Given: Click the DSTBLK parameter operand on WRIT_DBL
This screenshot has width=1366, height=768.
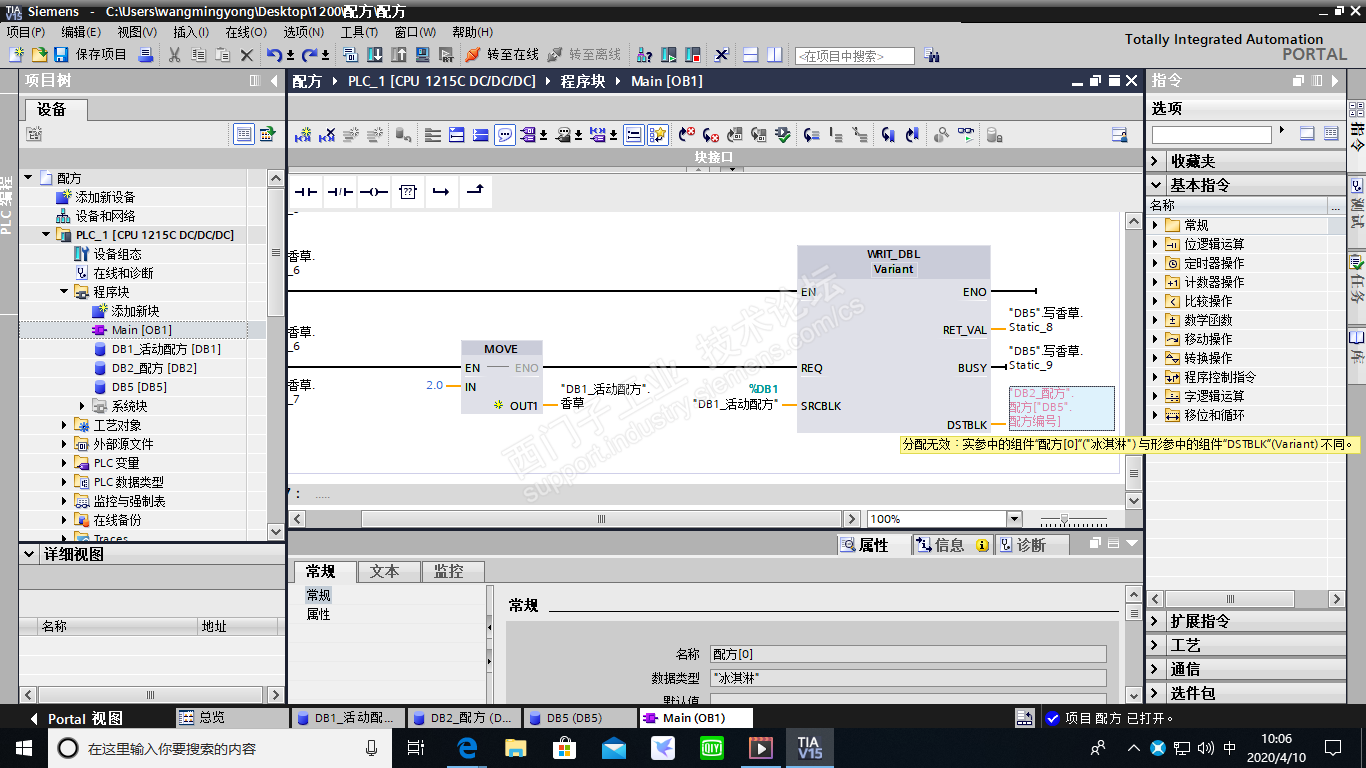Looking at the screenshot, I should pyautogui.click(x=1062, y=407).
